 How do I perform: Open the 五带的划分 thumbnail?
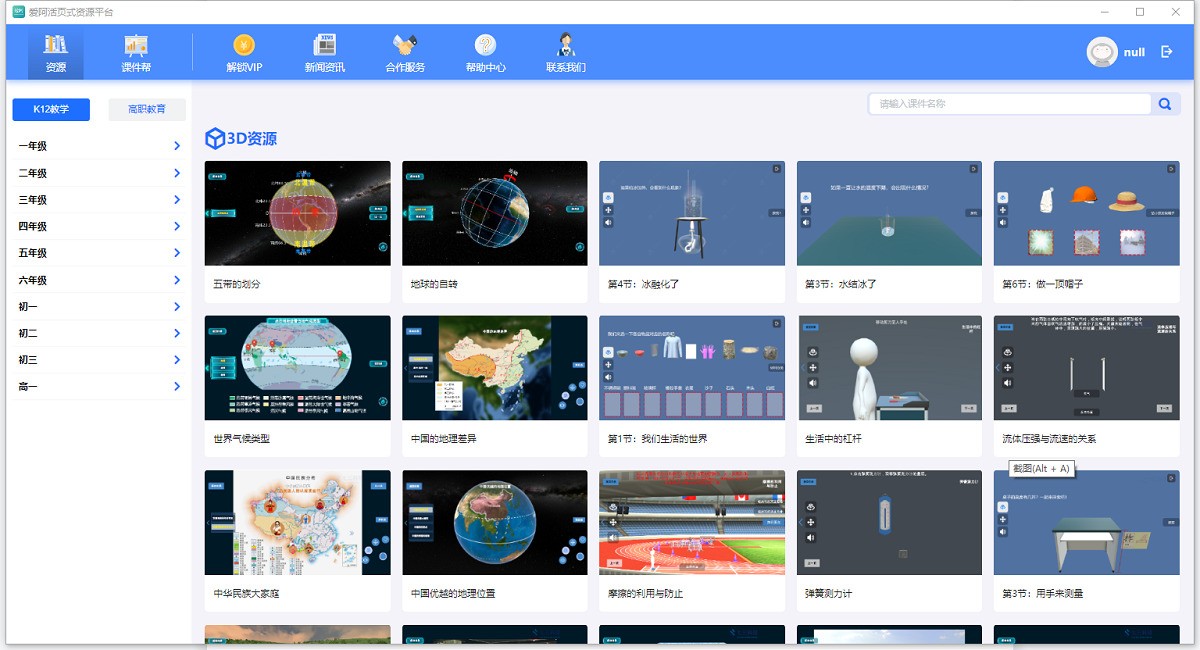point(297,213)
